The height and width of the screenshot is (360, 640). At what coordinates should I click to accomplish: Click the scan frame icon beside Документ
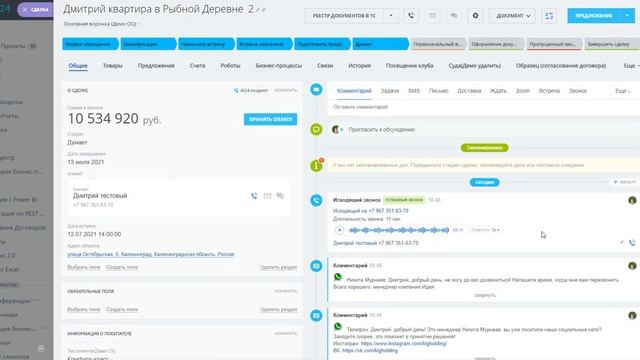pos(549,16)
